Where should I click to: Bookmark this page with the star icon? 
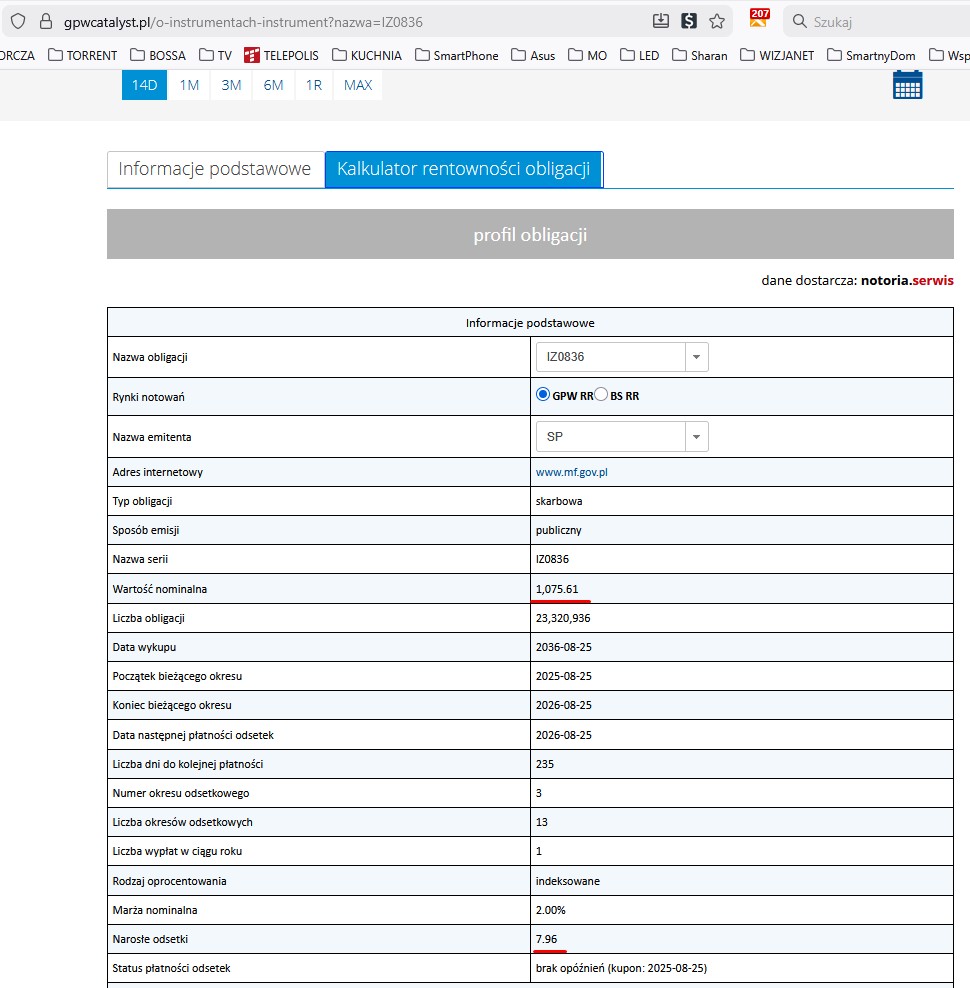click(x=717, y=21)
